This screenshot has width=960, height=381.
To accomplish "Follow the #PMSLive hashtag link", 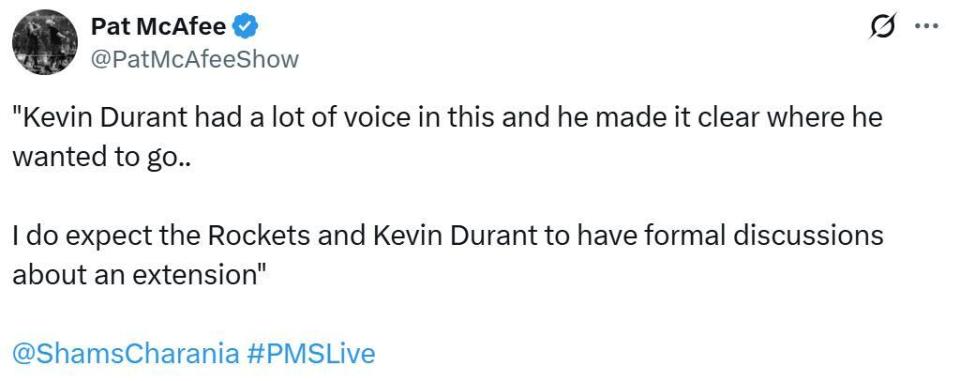I will (x=310, y=353).
